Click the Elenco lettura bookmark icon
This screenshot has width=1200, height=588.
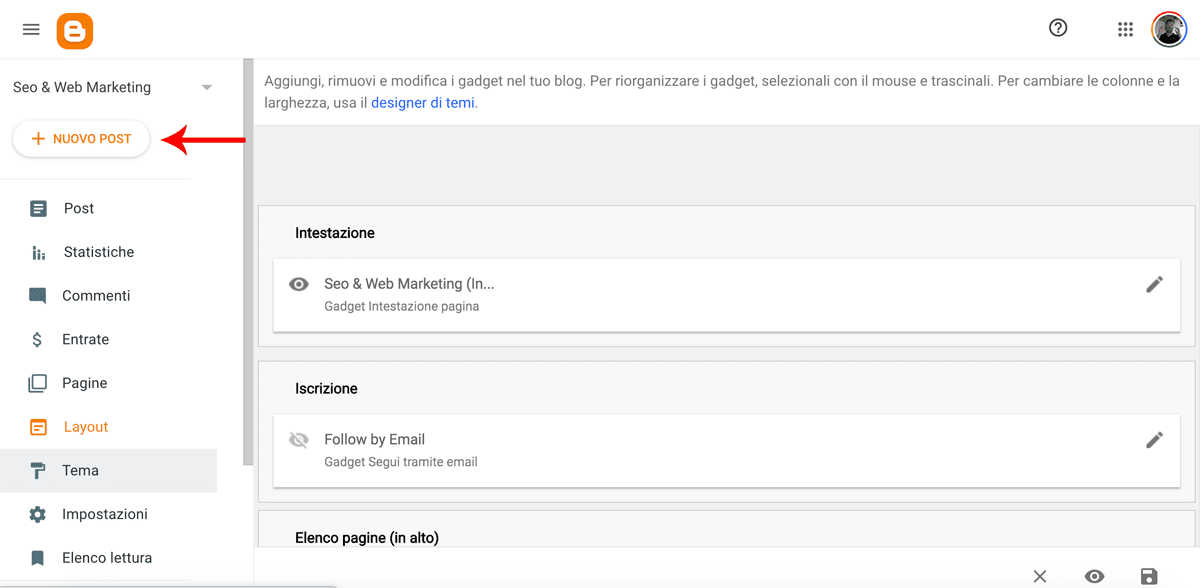coord(38,558)
